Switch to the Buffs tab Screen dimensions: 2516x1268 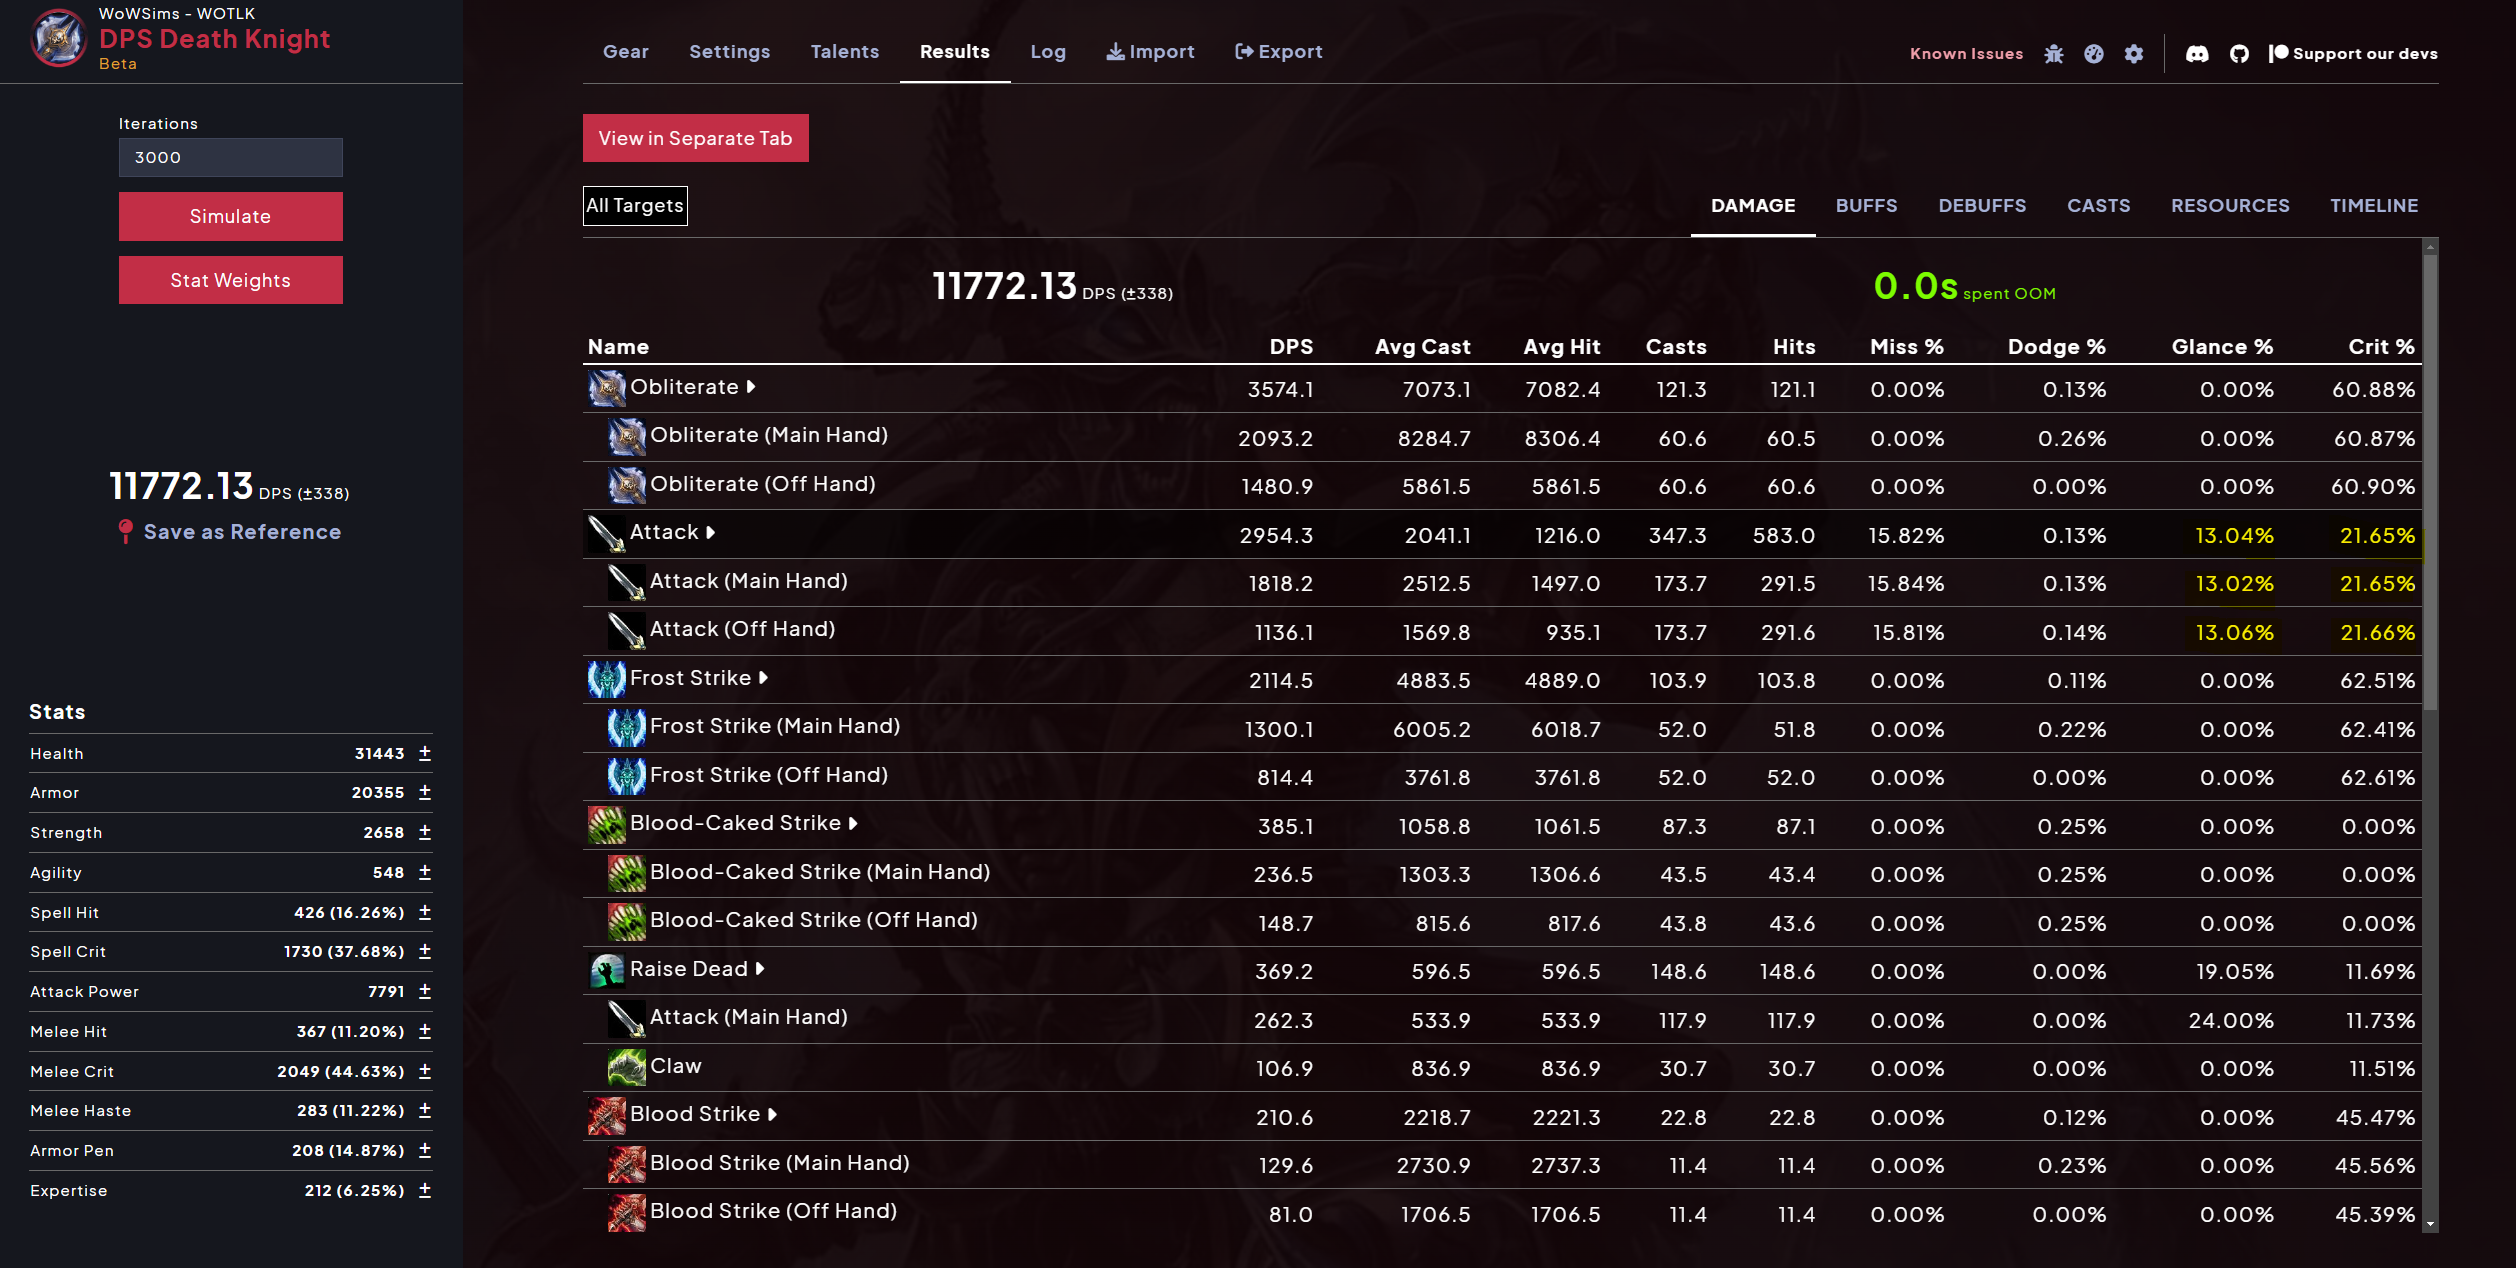(1866, 206)
